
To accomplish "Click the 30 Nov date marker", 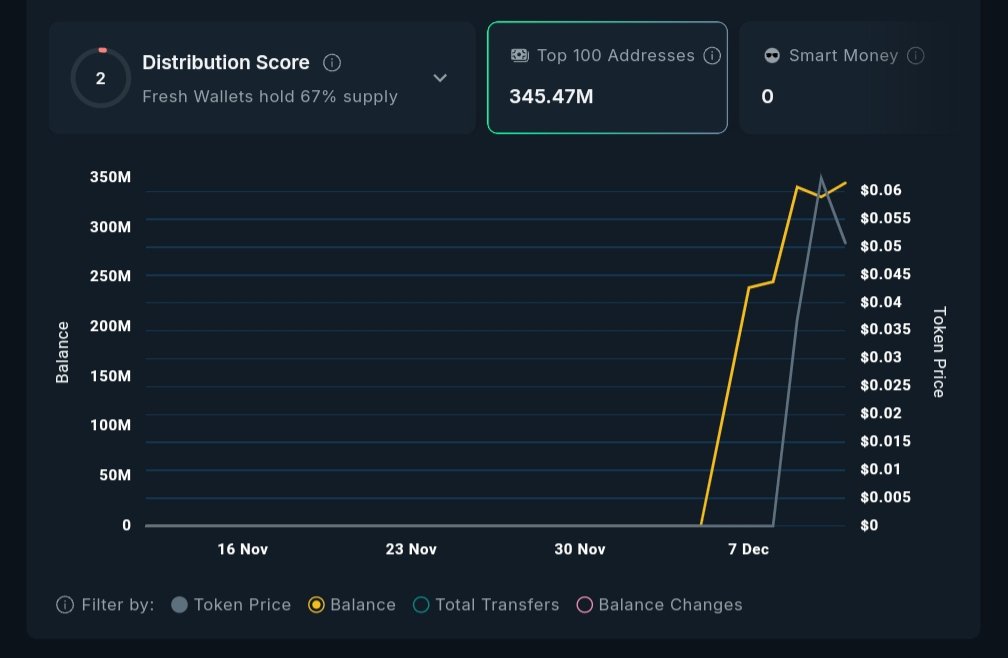I will tap(579, 549).
